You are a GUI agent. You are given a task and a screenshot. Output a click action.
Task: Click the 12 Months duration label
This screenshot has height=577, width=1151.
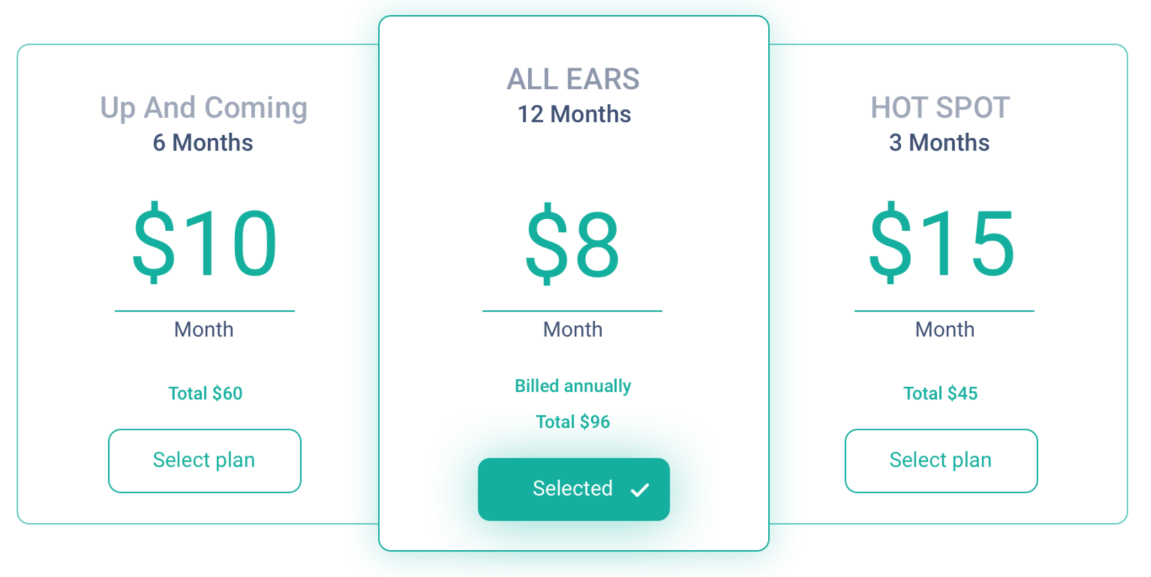(x=574, y=114)
